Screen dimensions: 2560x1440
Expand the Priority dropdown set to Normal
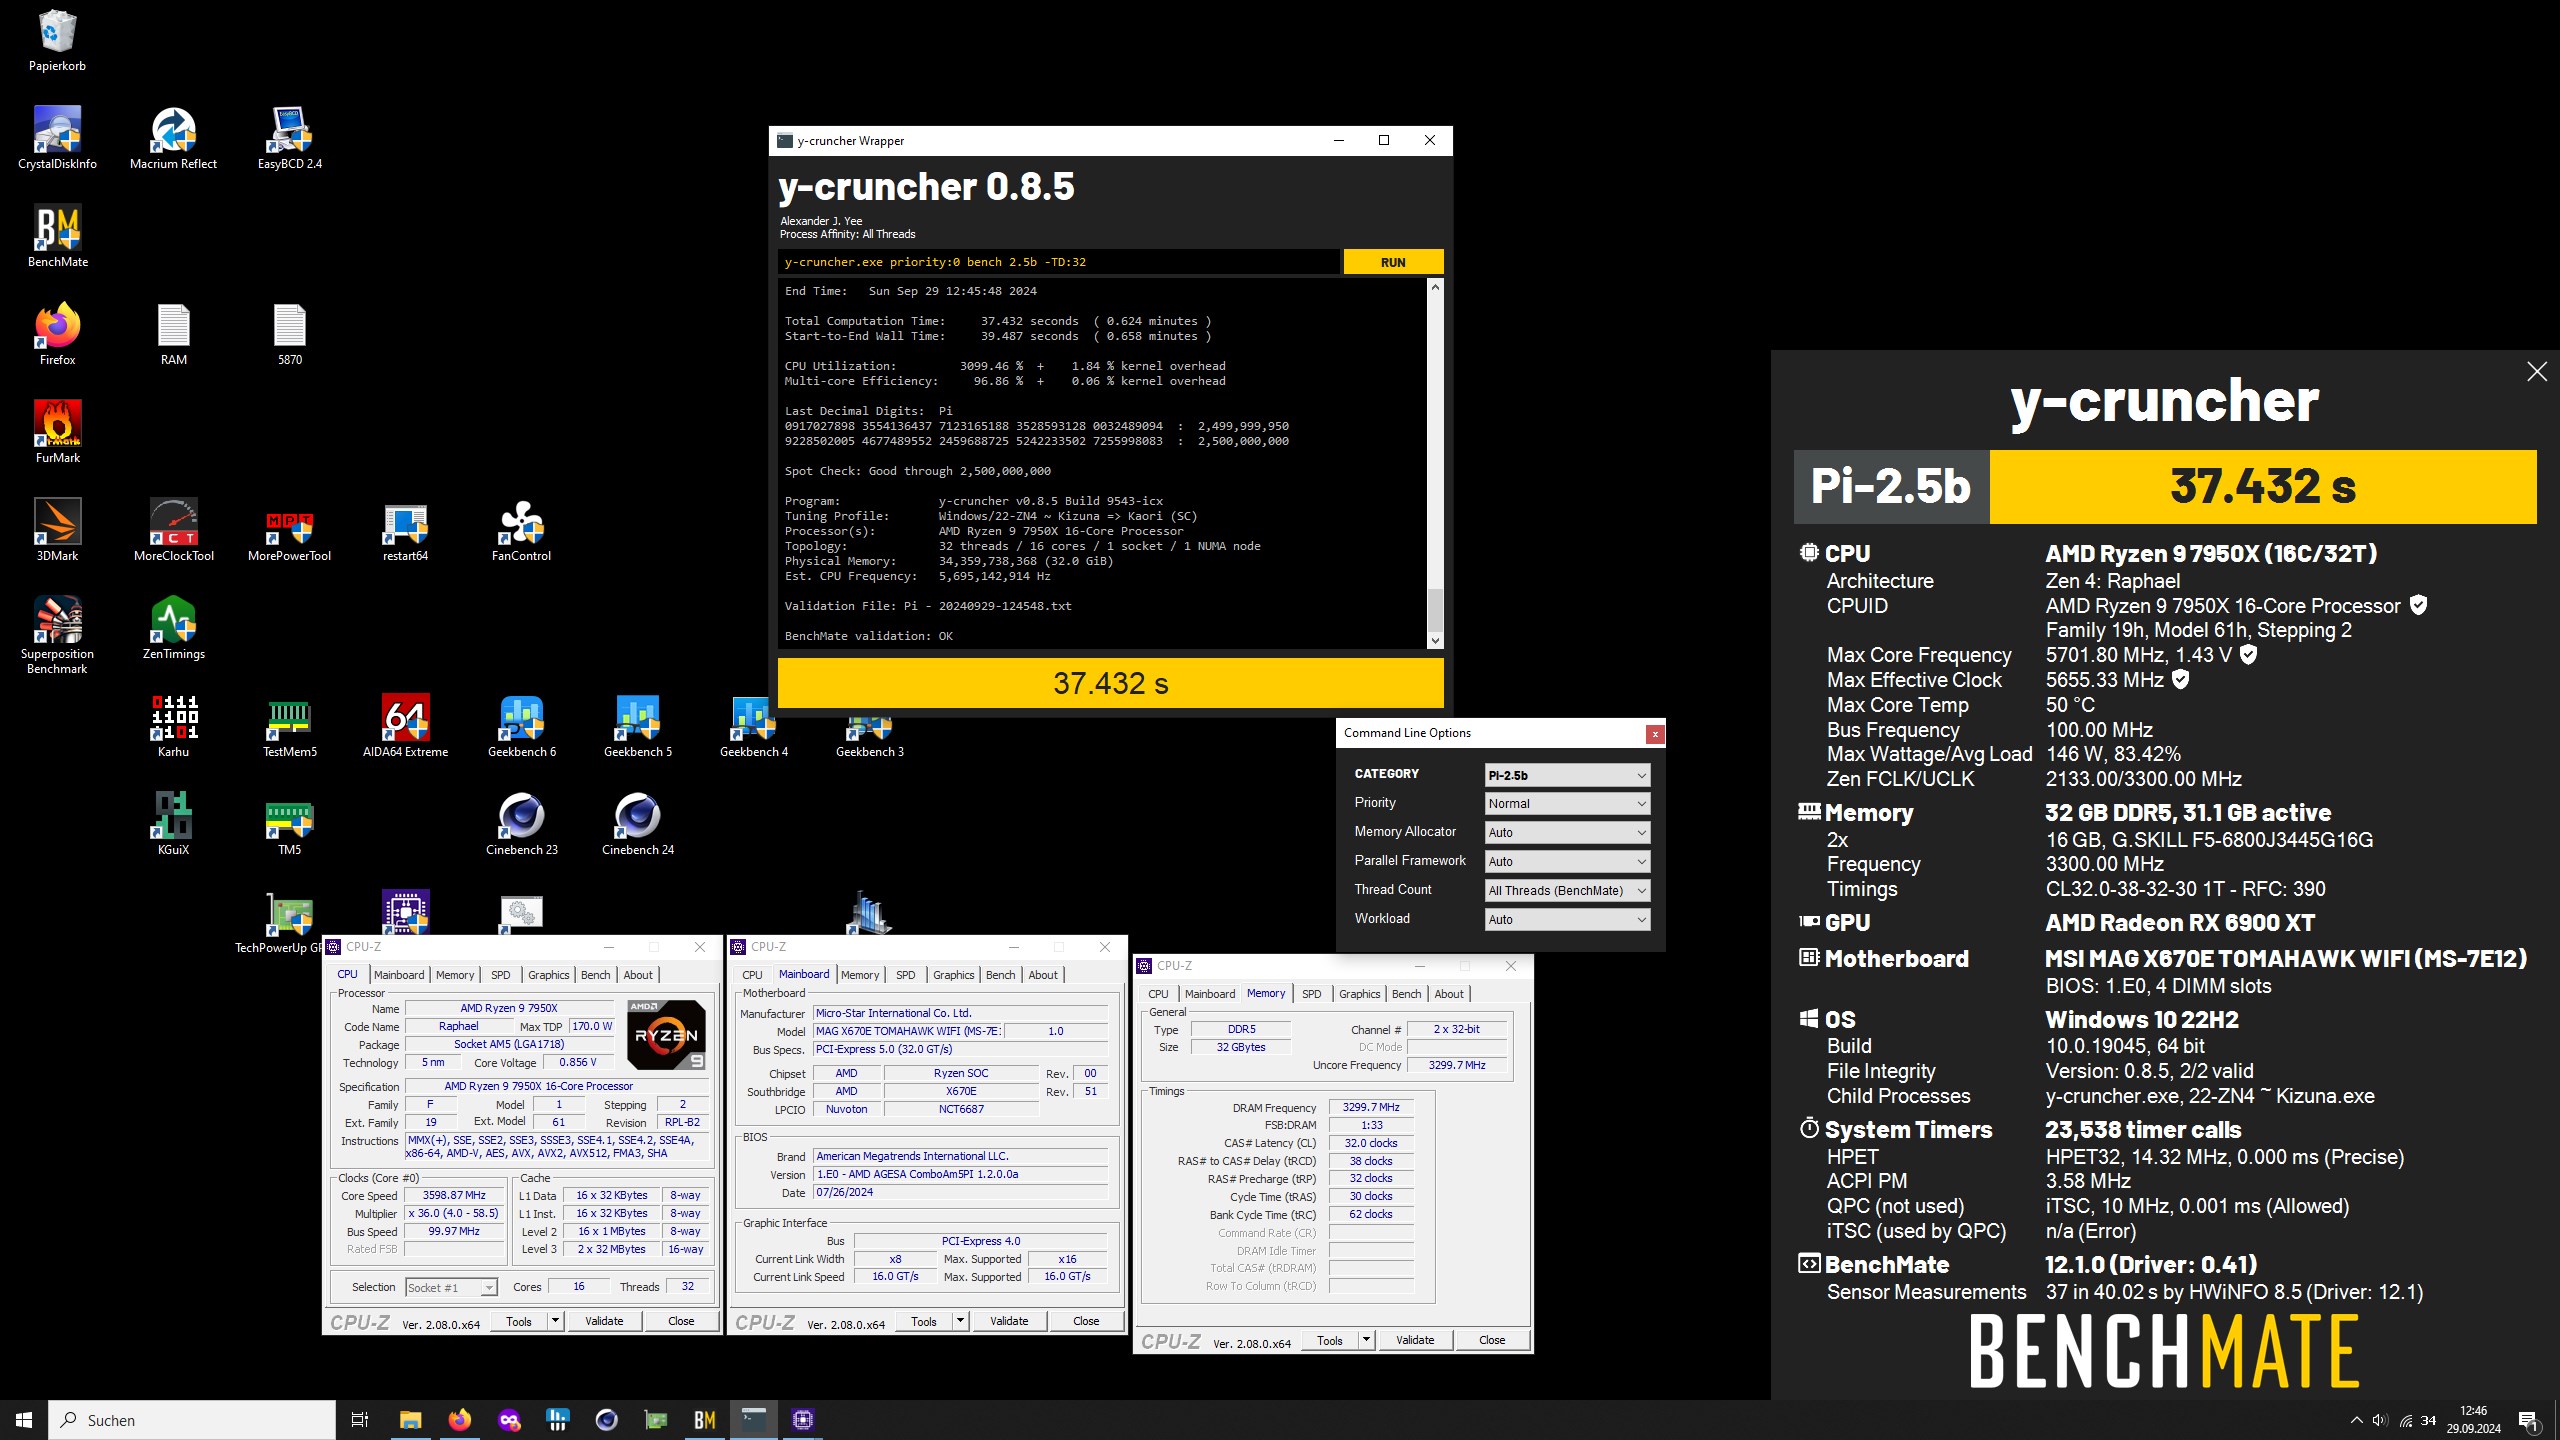1567,803
